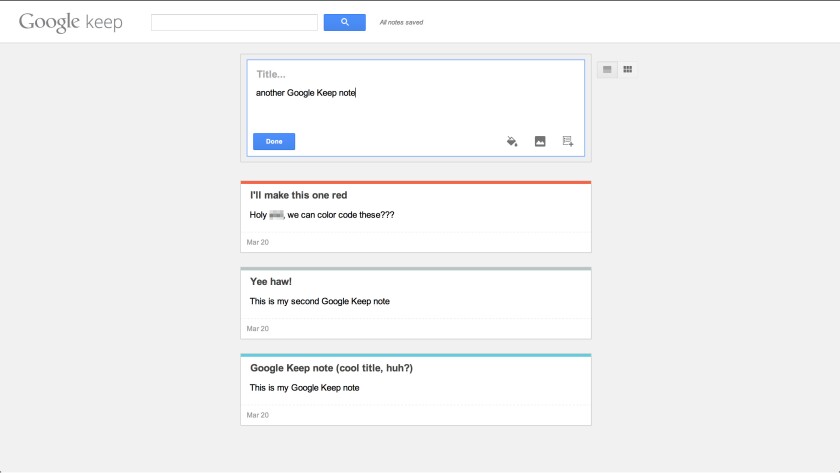This screenshot has width=840, height=473.
Task: Click the note text "another Google Keep note"
Action: (x=305, y=93)
